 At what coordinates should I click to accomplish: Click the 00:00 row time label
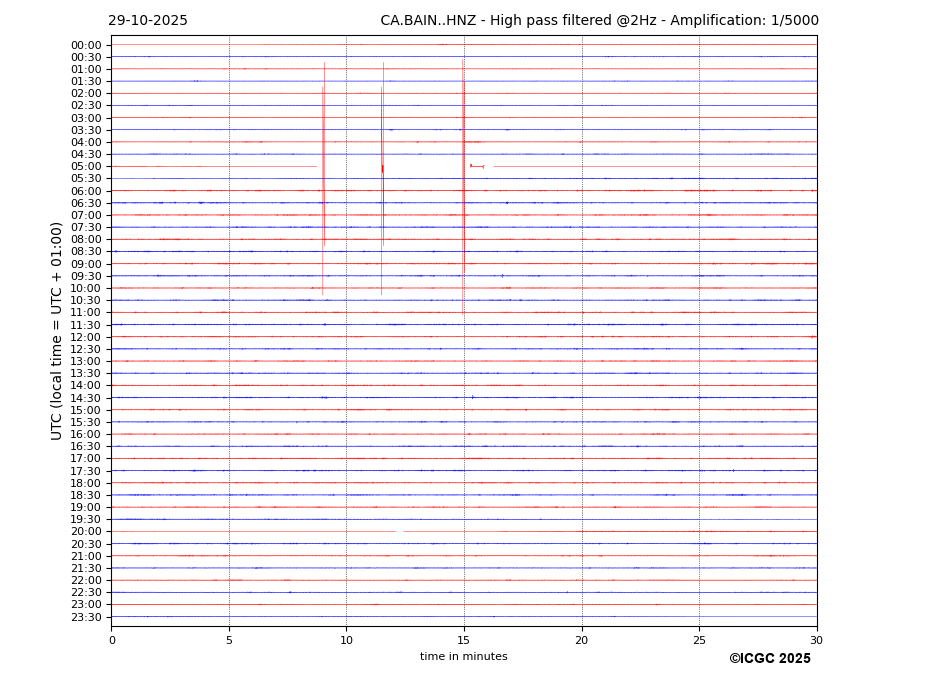[86, 45]
